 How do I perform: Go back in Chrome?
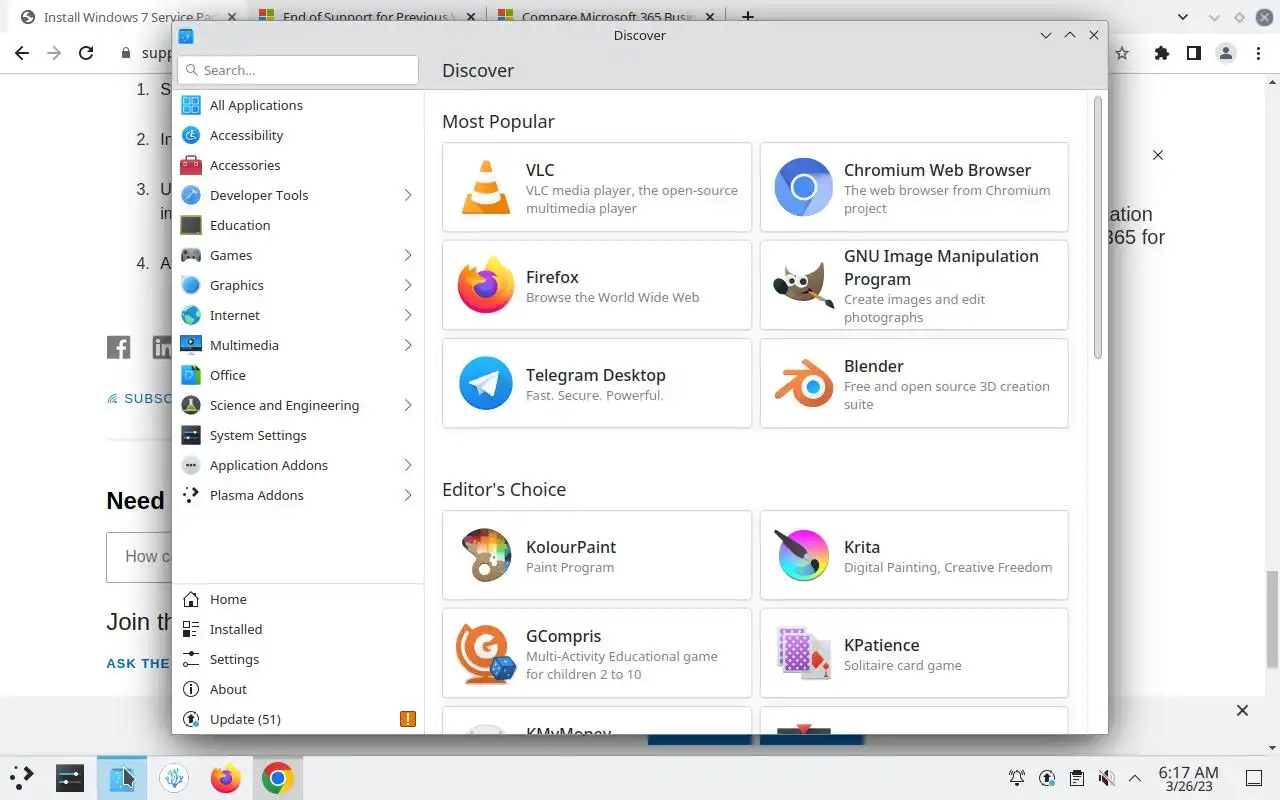click(x=22, y=53)
